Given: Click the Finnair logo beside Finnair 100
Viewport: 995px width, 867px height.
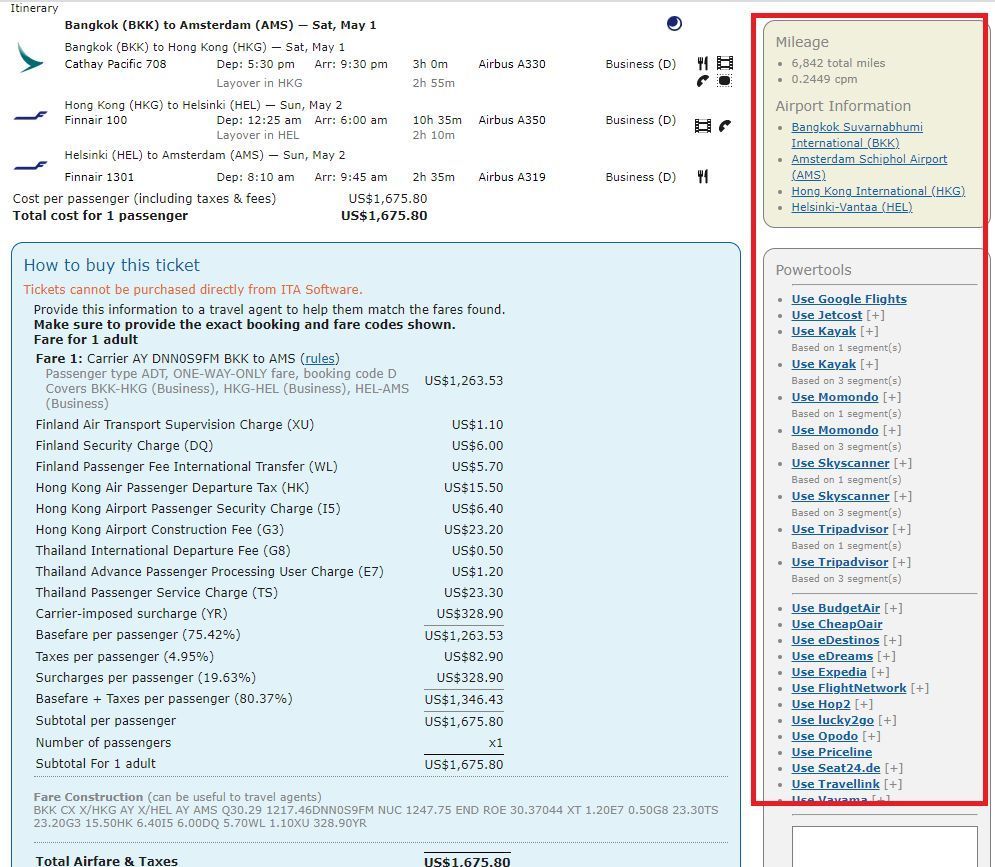Looking at the screenshot, I should [30, 116].
